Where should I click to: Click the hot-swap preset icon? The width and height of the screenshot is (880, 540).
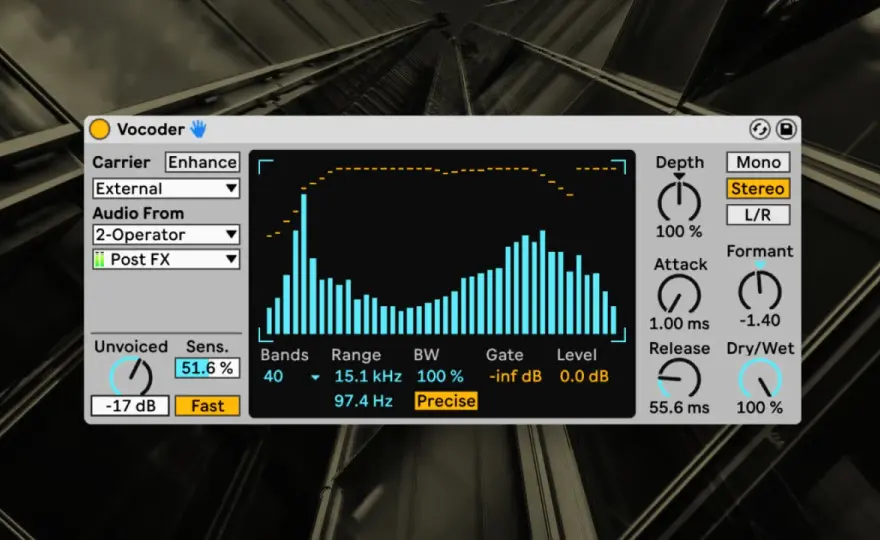coord(759,130)
